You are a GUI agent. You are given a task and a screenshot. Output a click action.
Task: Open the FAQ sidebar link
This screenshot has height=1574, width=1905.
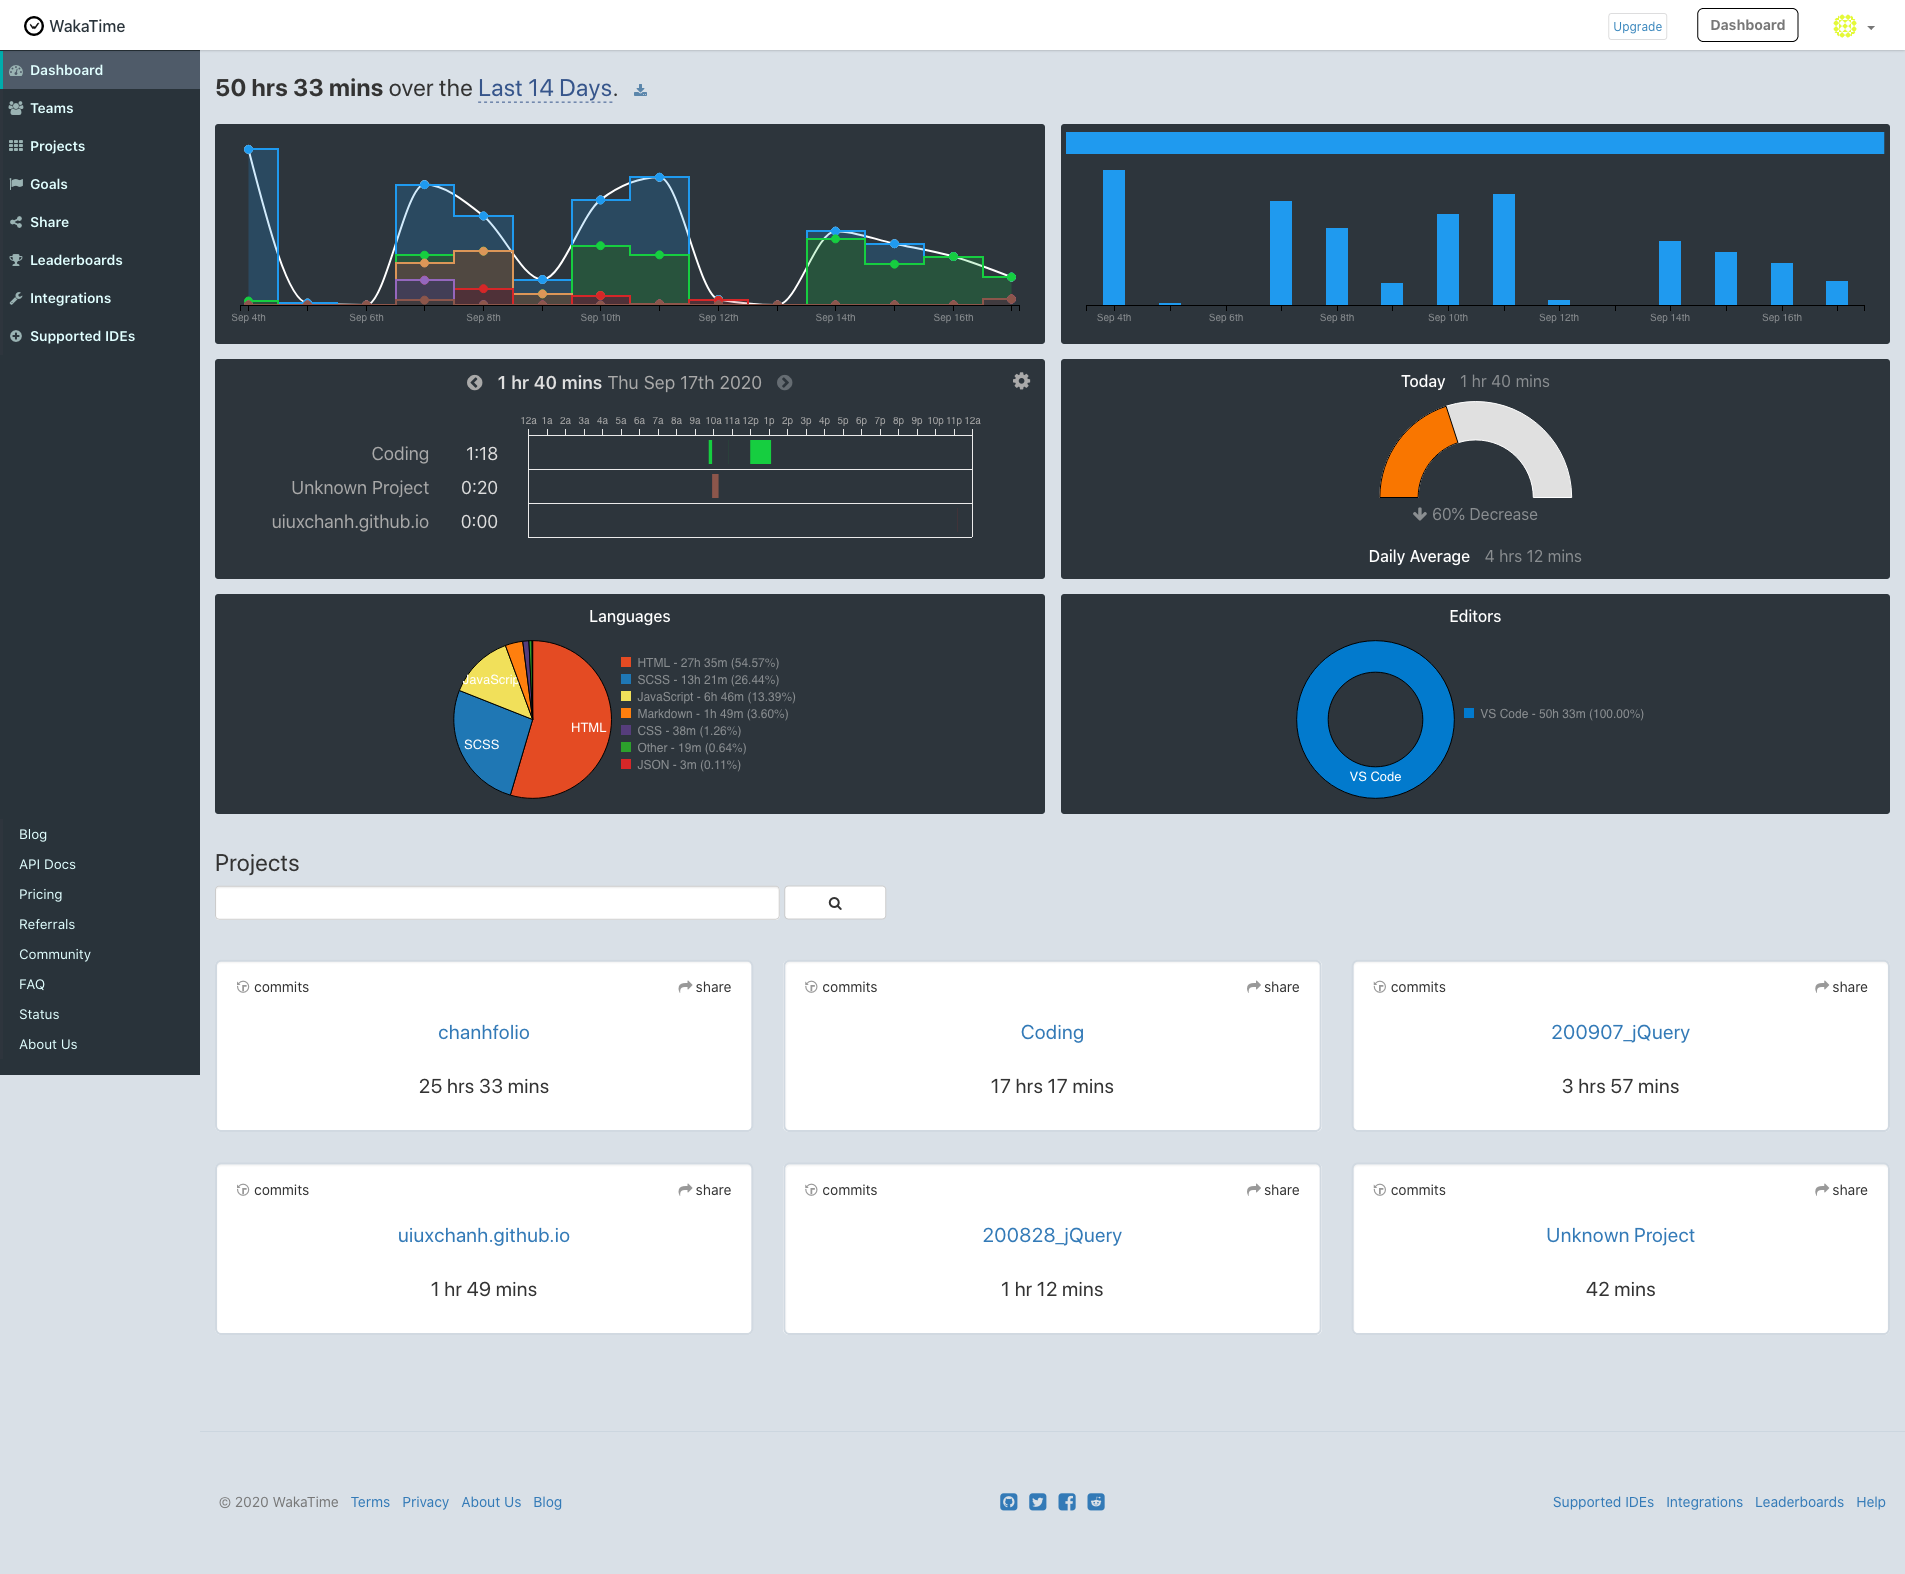tap(32, 984)
